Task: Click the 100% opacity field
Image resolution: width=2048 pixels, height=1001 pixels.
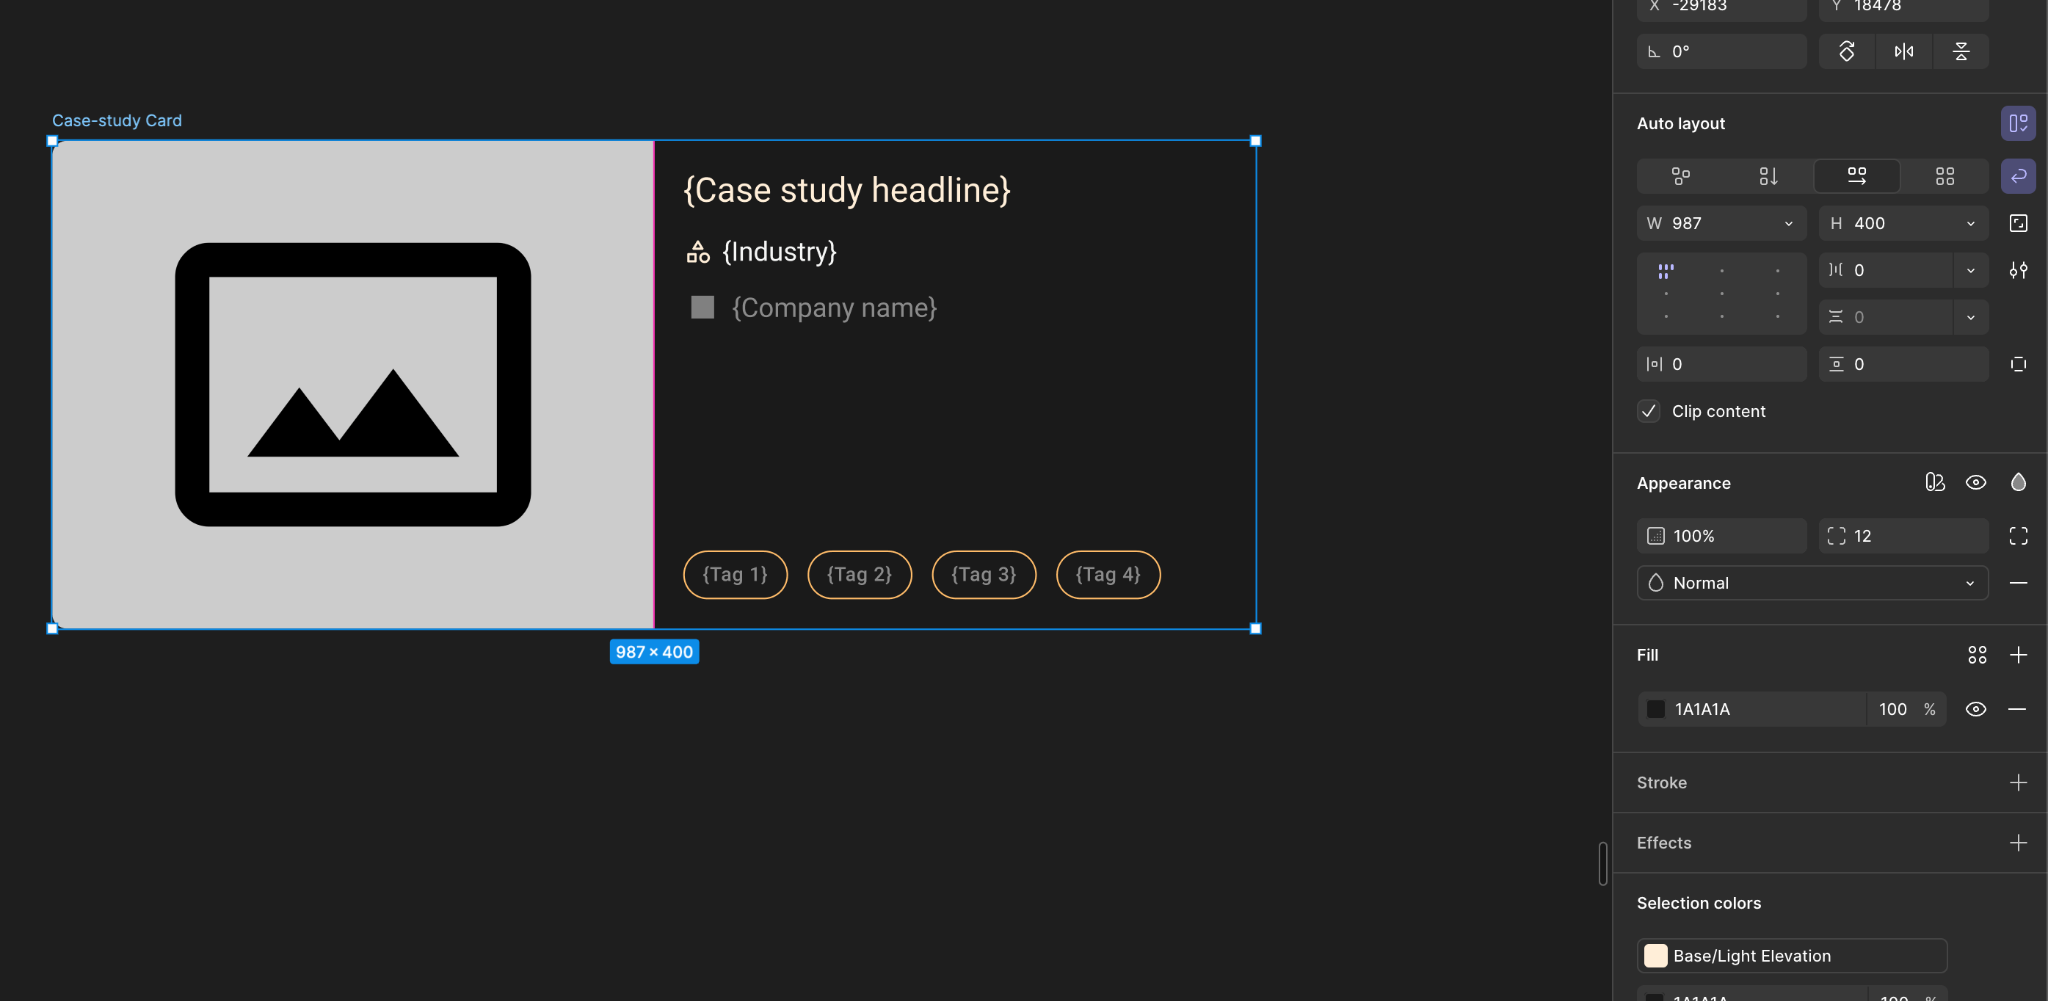Action: point(1722,536)
